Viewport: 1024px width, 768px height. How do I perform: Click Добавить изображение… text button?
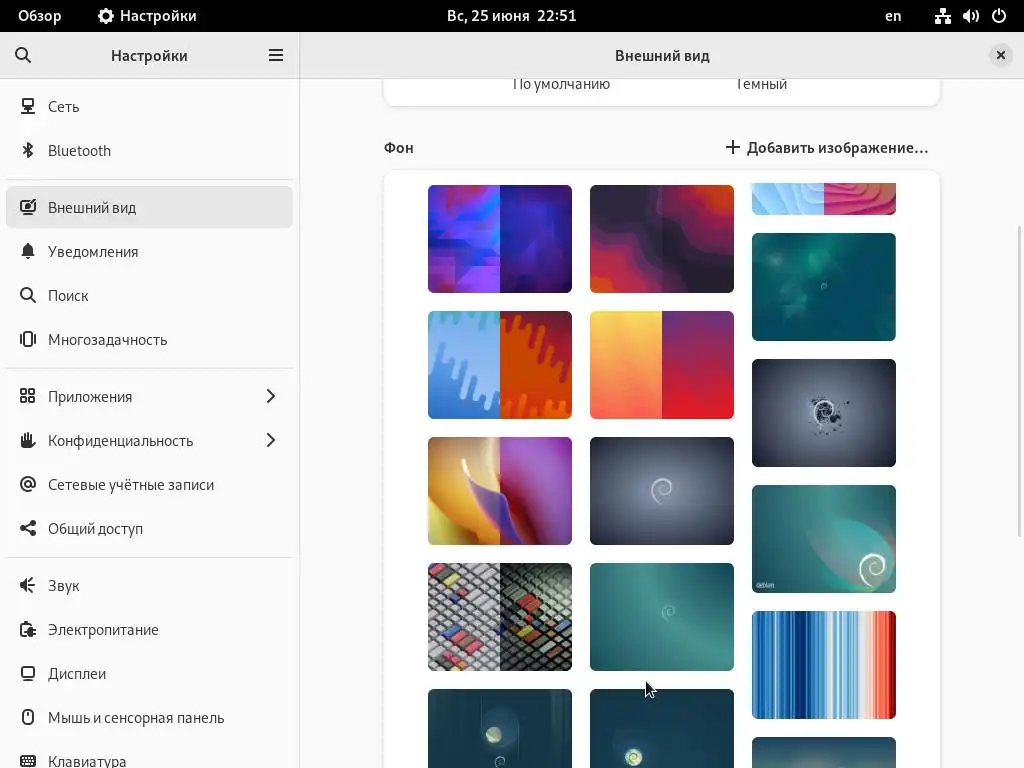[x=837, y=148]
